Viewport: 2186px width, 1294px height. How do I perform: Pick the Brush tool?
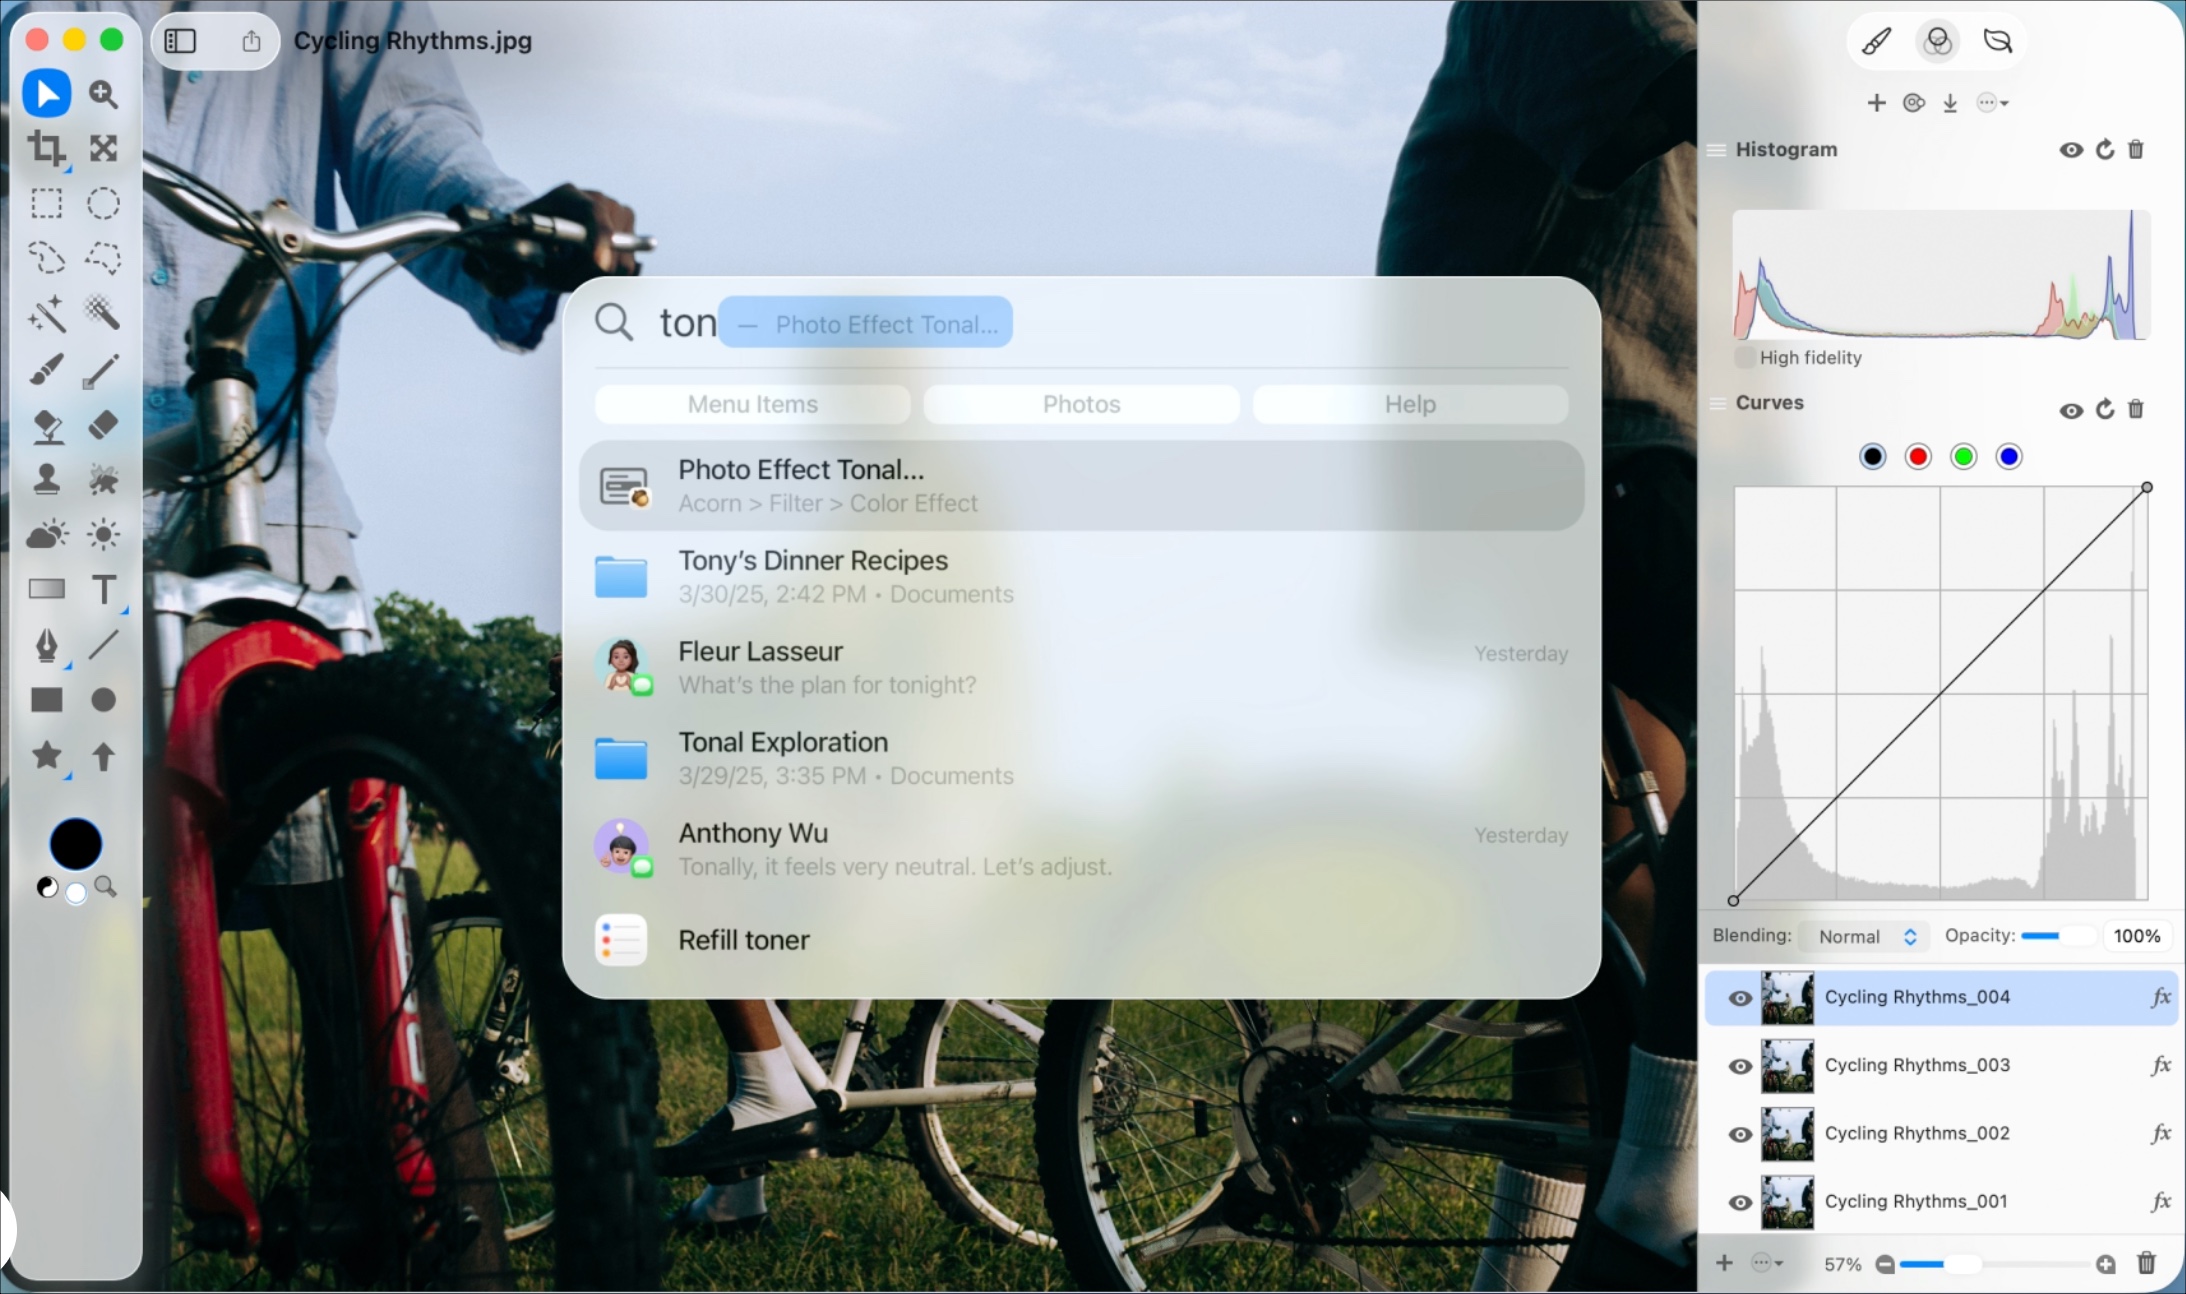click(x=47, y=370)
